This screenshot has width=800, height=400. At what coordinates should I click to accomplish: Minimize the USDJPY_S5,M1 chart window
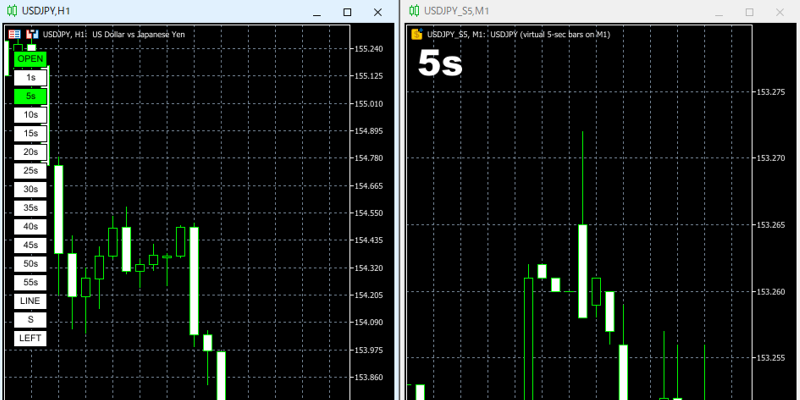point(720,11)
